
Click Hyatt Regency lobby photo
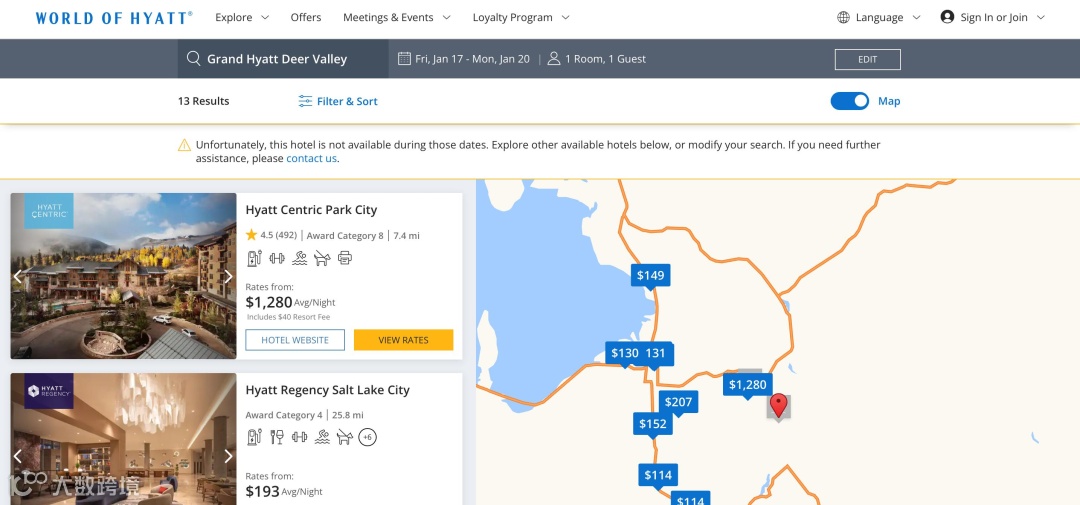click(123, 439)
